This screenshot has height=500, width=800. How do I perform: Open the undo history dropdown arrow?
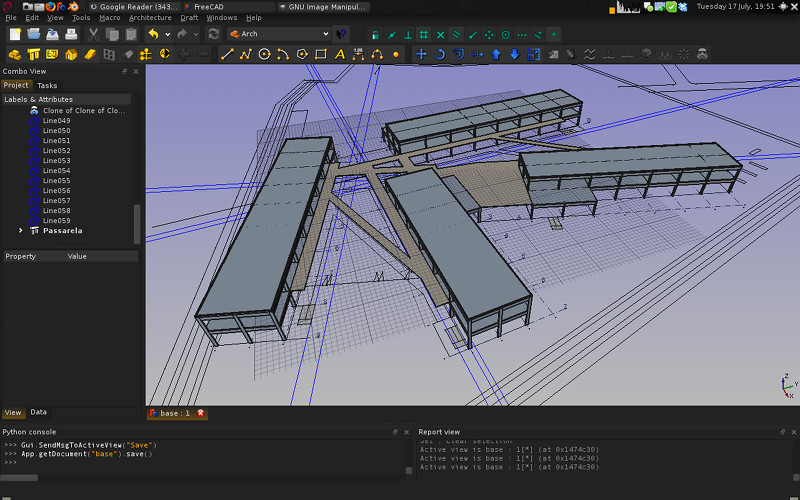[x=167, y=35]
